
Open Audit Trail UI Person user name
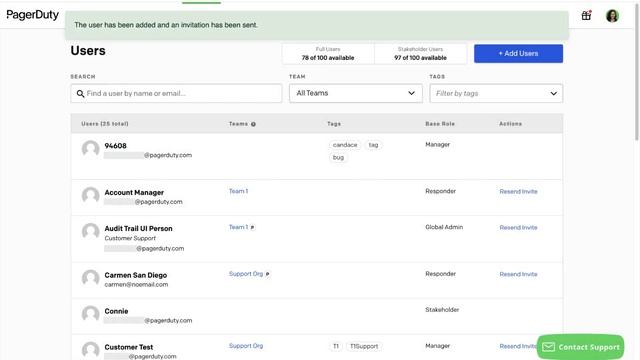click(138, 229)
